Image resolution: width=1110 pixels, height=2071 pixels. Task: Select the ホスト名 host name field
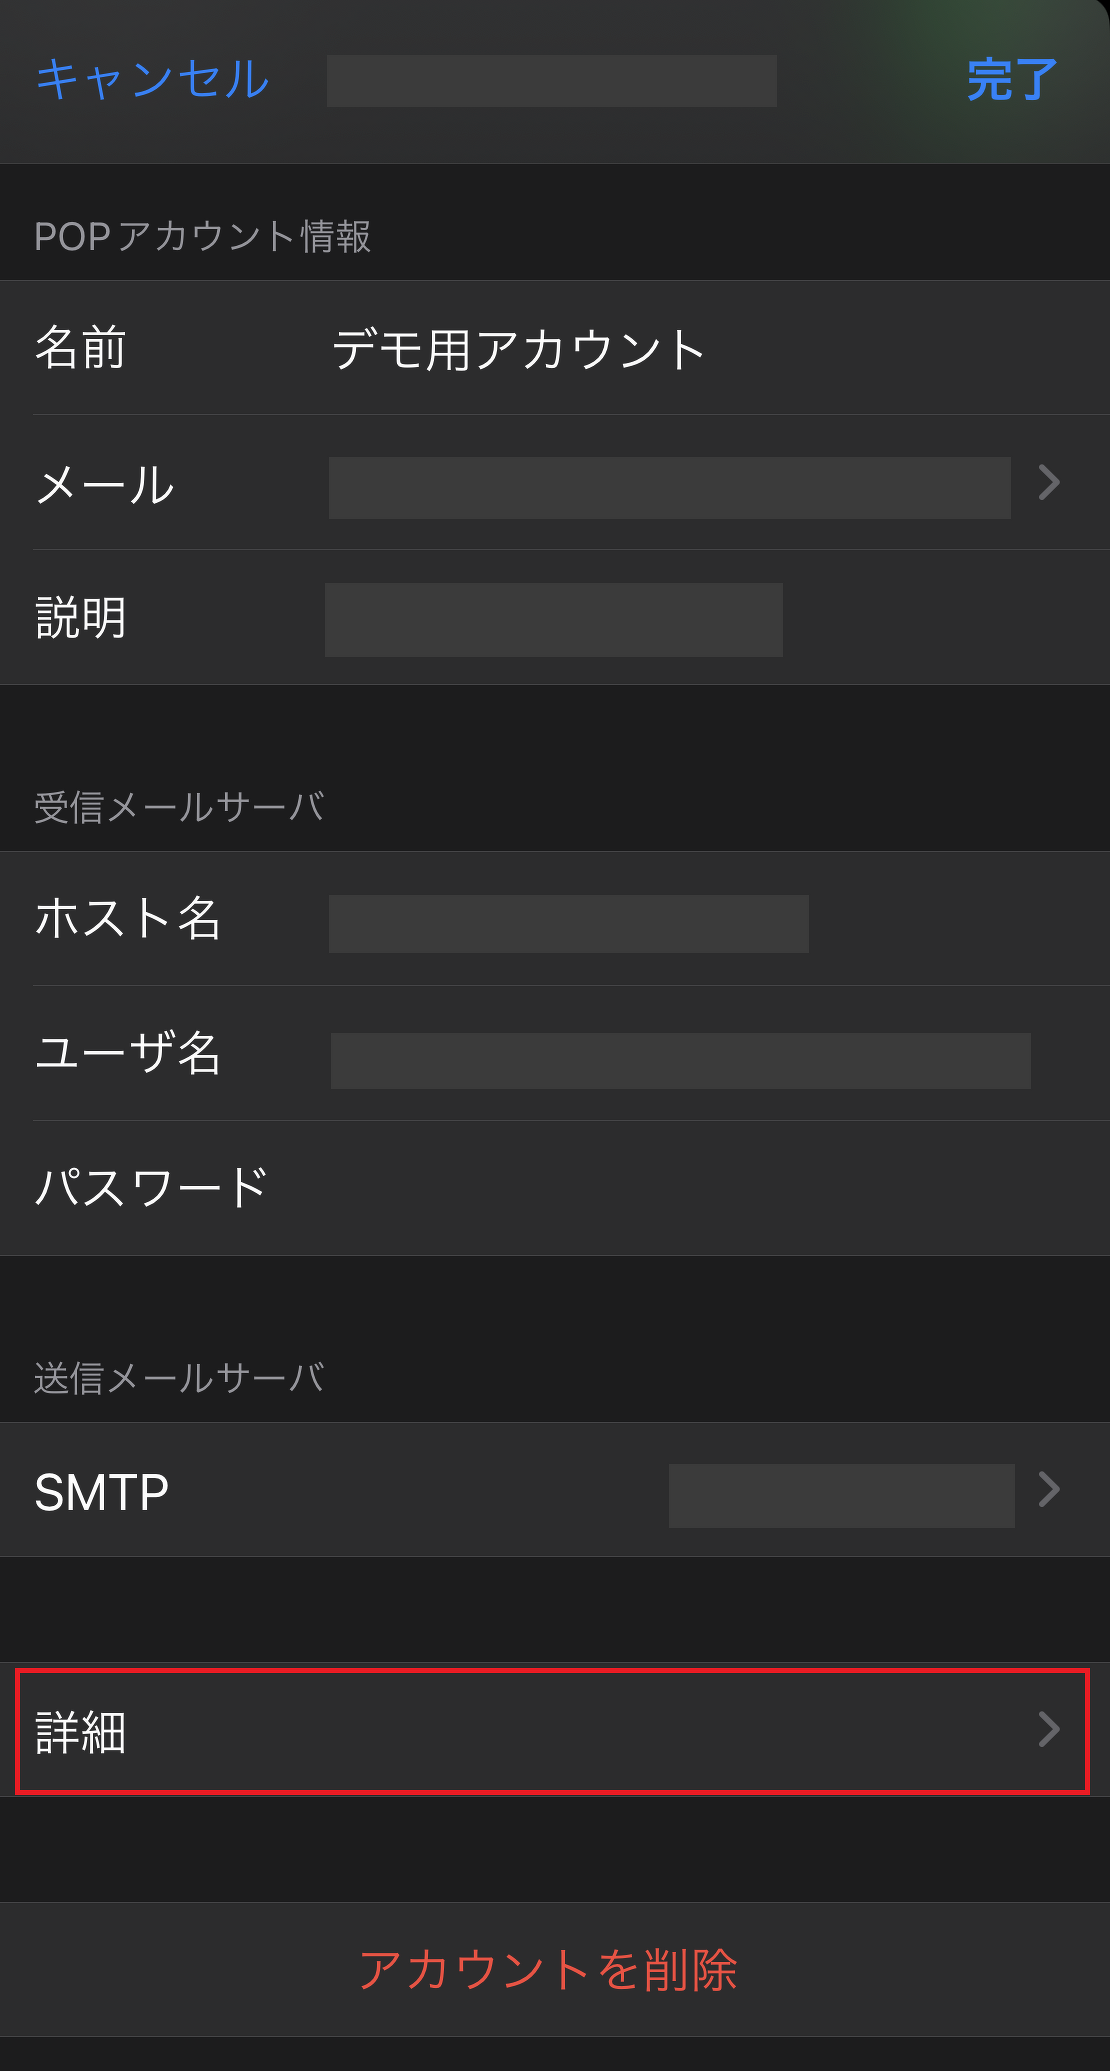(x=568, y=924)
